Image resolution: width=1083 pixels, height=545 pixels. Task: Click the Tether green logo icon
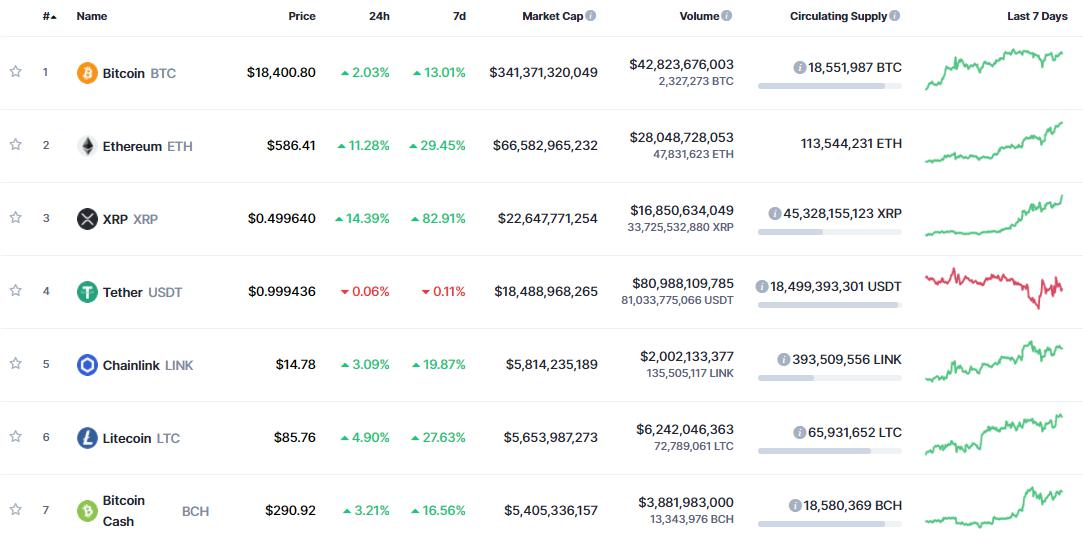tap(87, 292)
